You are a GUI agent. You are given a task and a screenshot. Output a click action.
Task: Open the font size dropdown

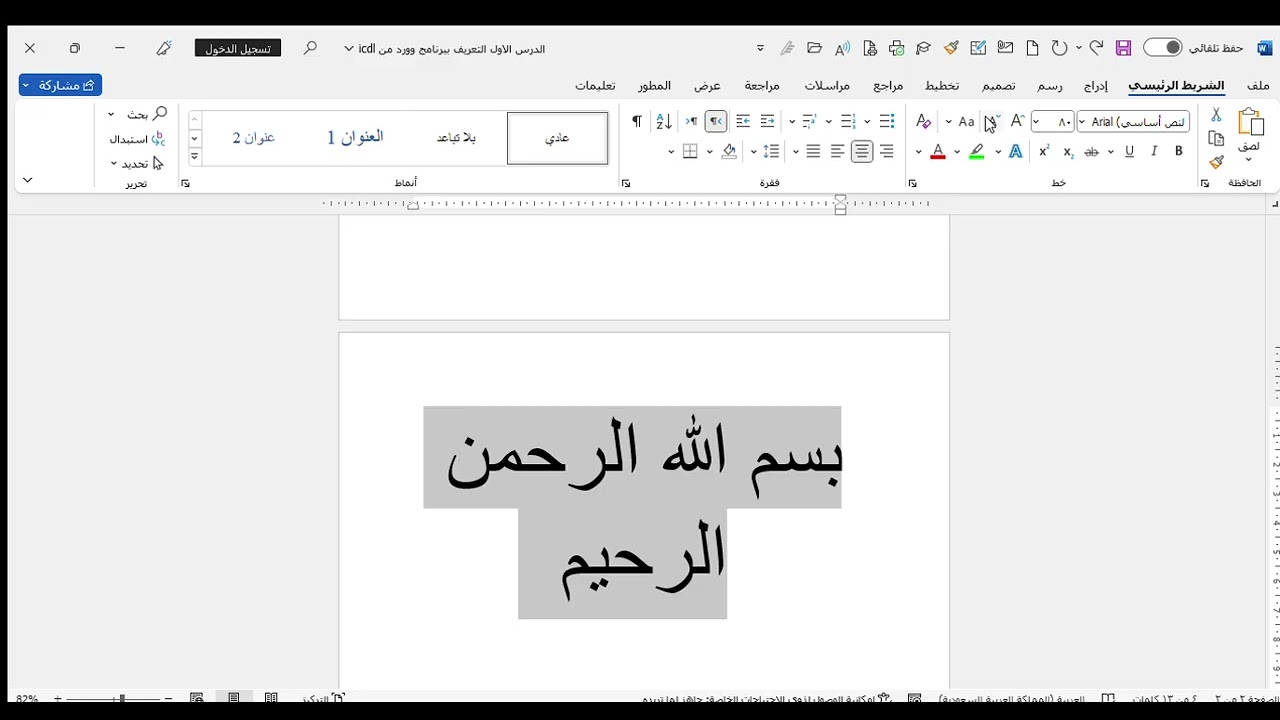1036,122
